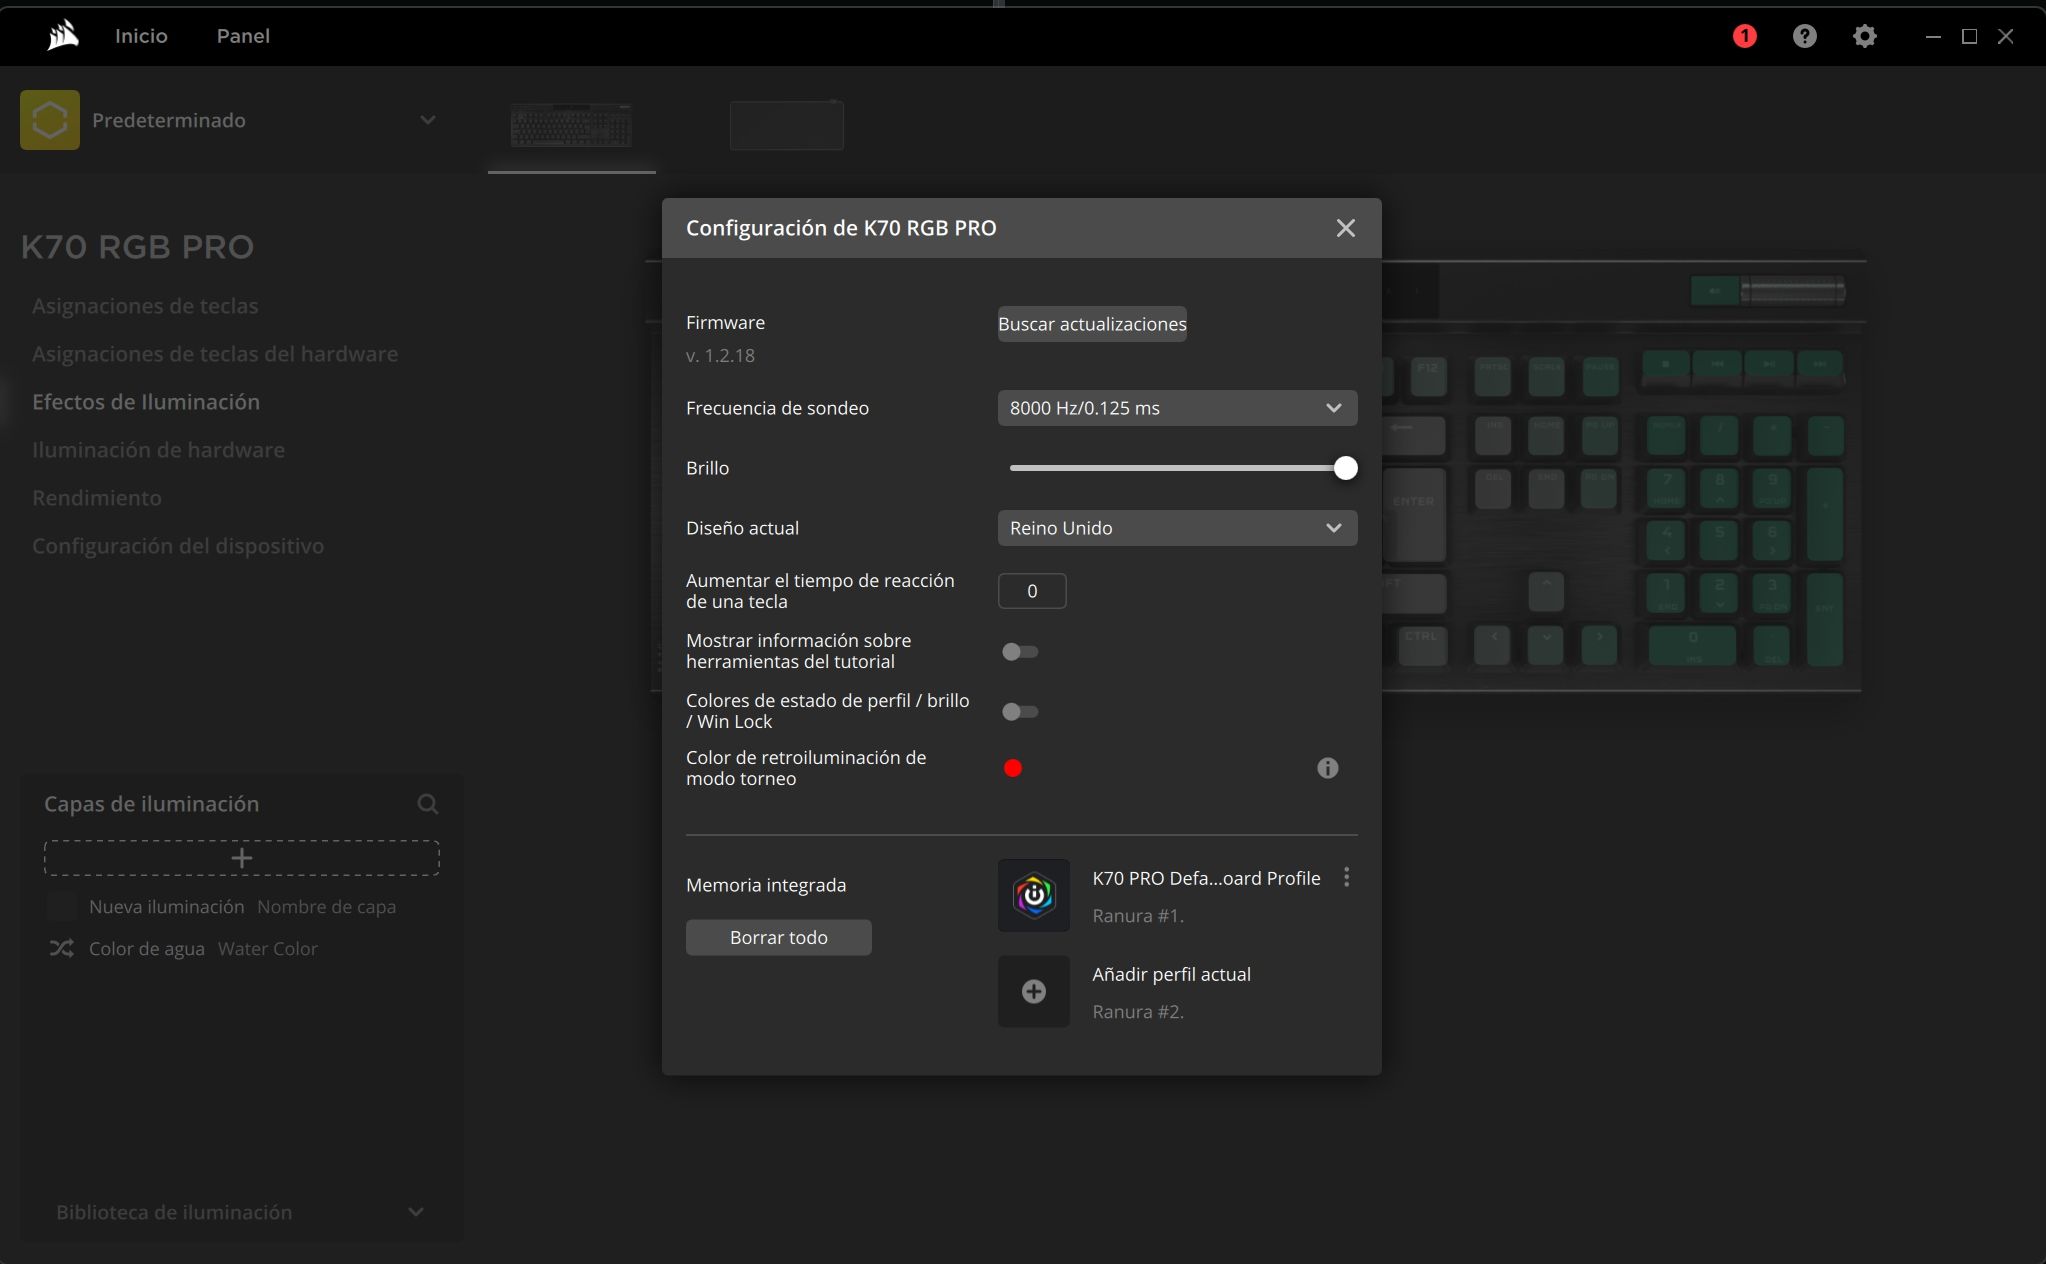The width and height of the screenshot is (2046, 1264).
Task: Click the Borrar todo button
Action: click(x=779, y=938)
